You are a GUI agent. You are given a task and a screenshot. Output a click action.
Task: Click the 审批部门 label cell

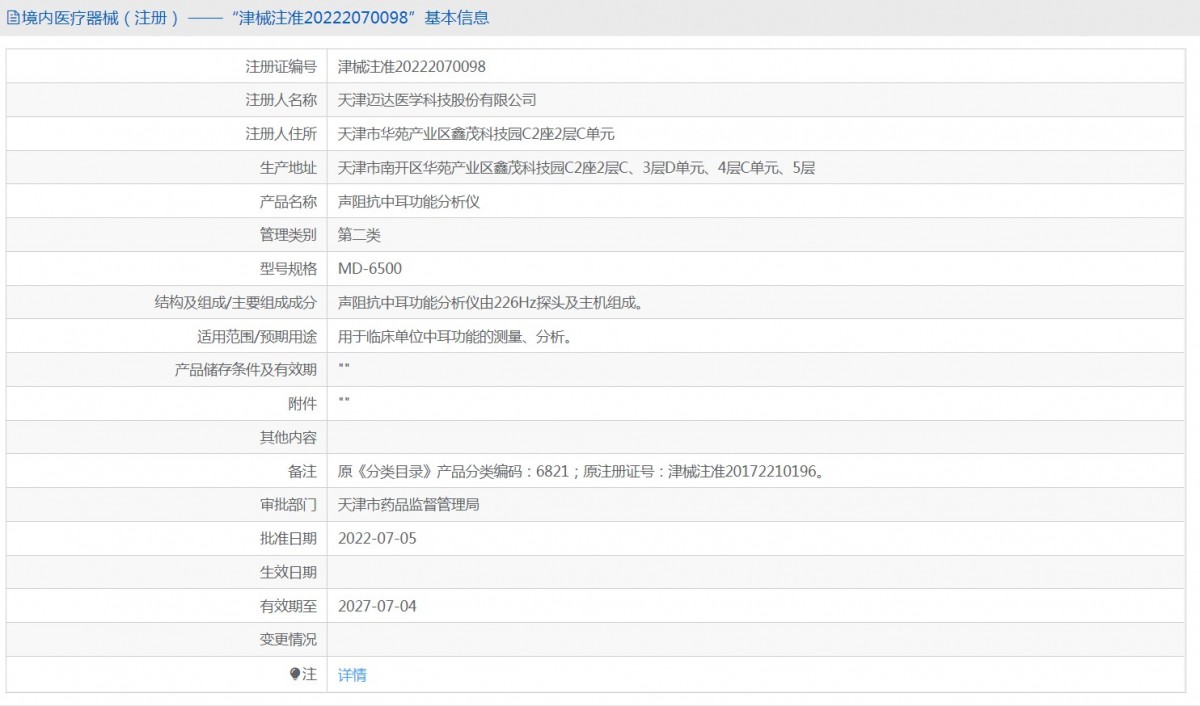167,505
